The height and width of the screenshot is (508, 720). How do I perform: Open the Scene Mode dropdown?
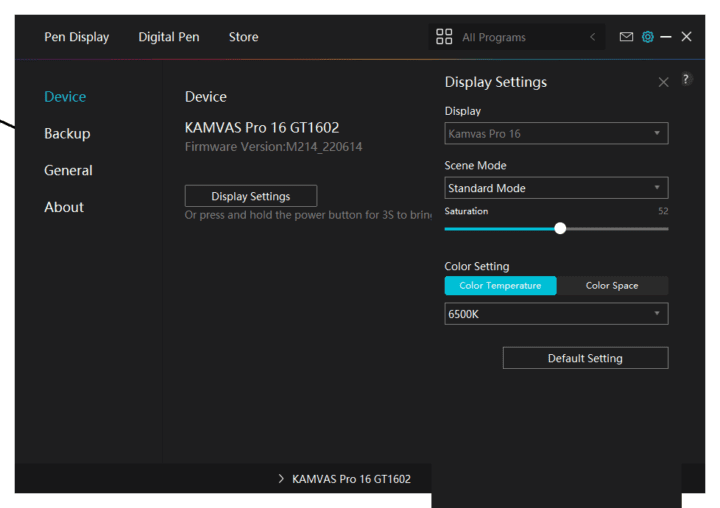pos(556,188)
